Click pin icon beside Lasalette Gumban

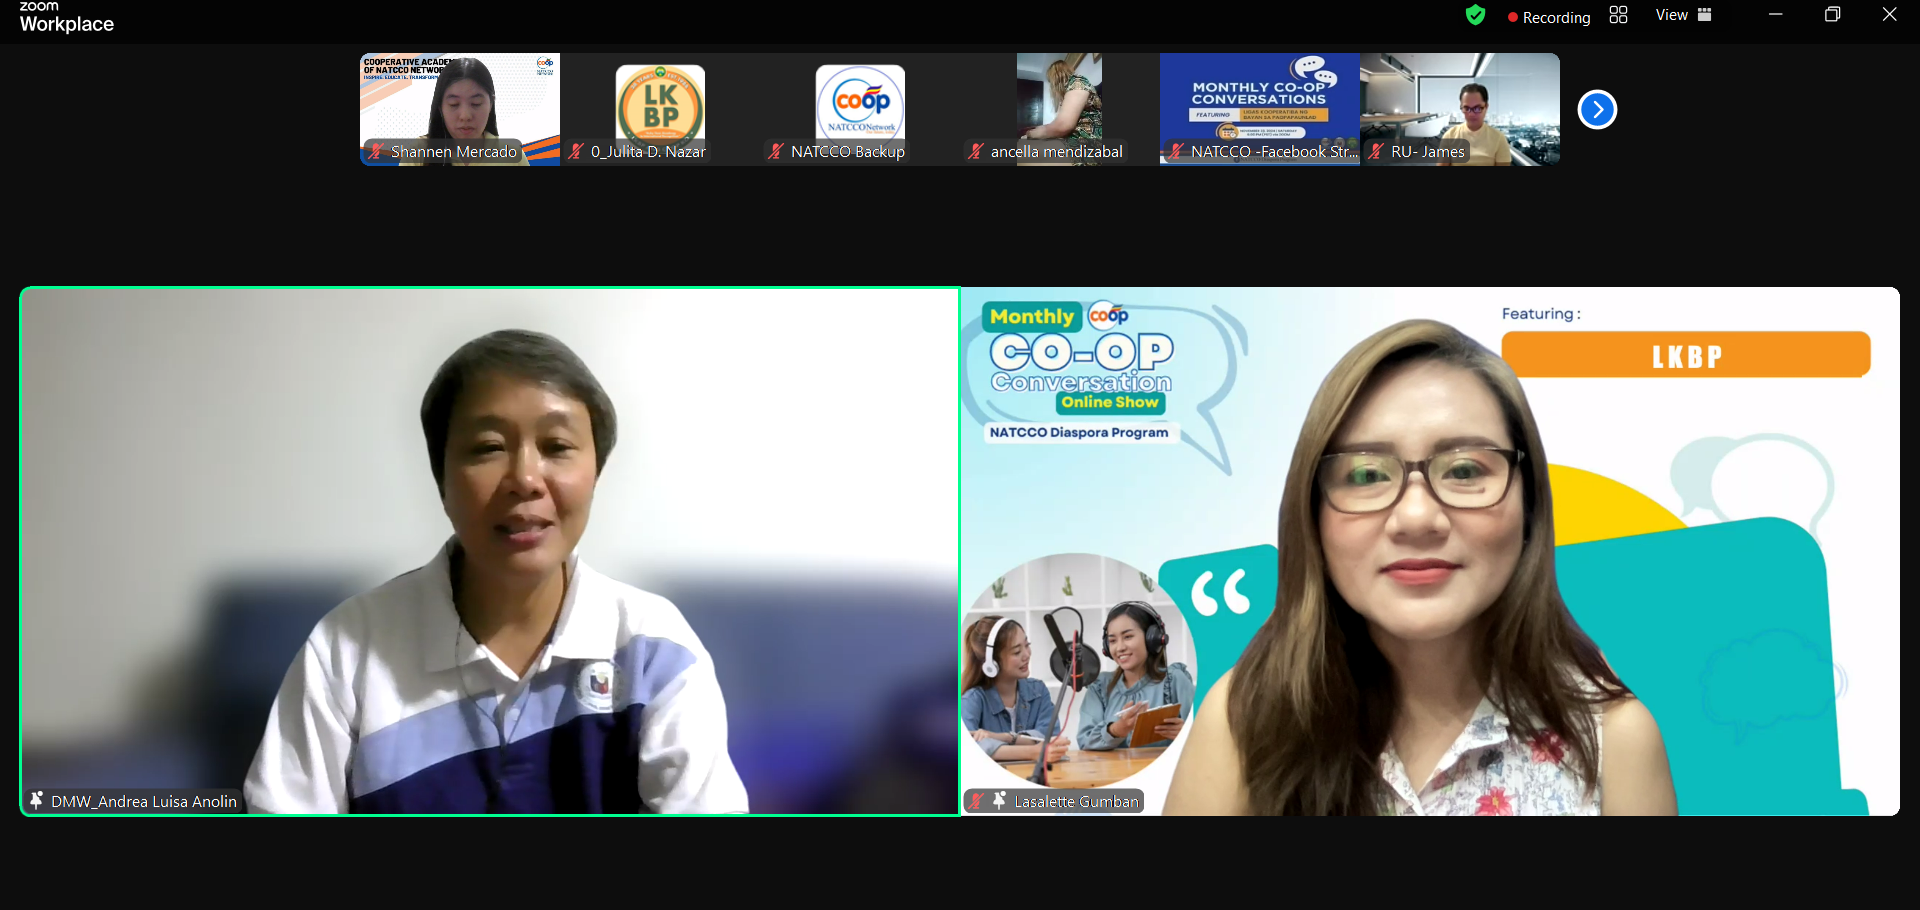[x=999, y=800]
